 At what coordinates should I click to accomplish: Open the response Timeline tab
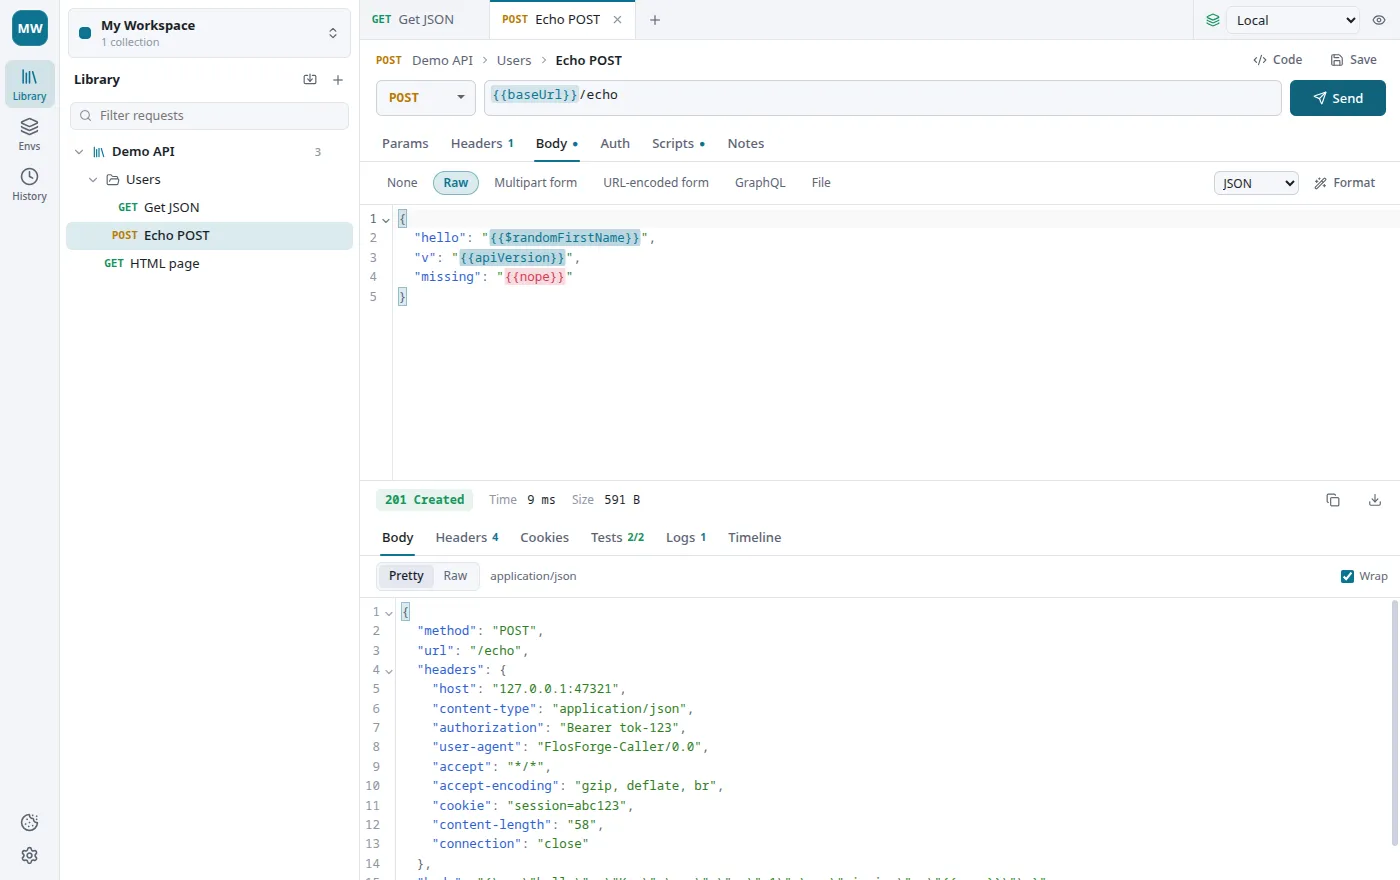[755, 538]
